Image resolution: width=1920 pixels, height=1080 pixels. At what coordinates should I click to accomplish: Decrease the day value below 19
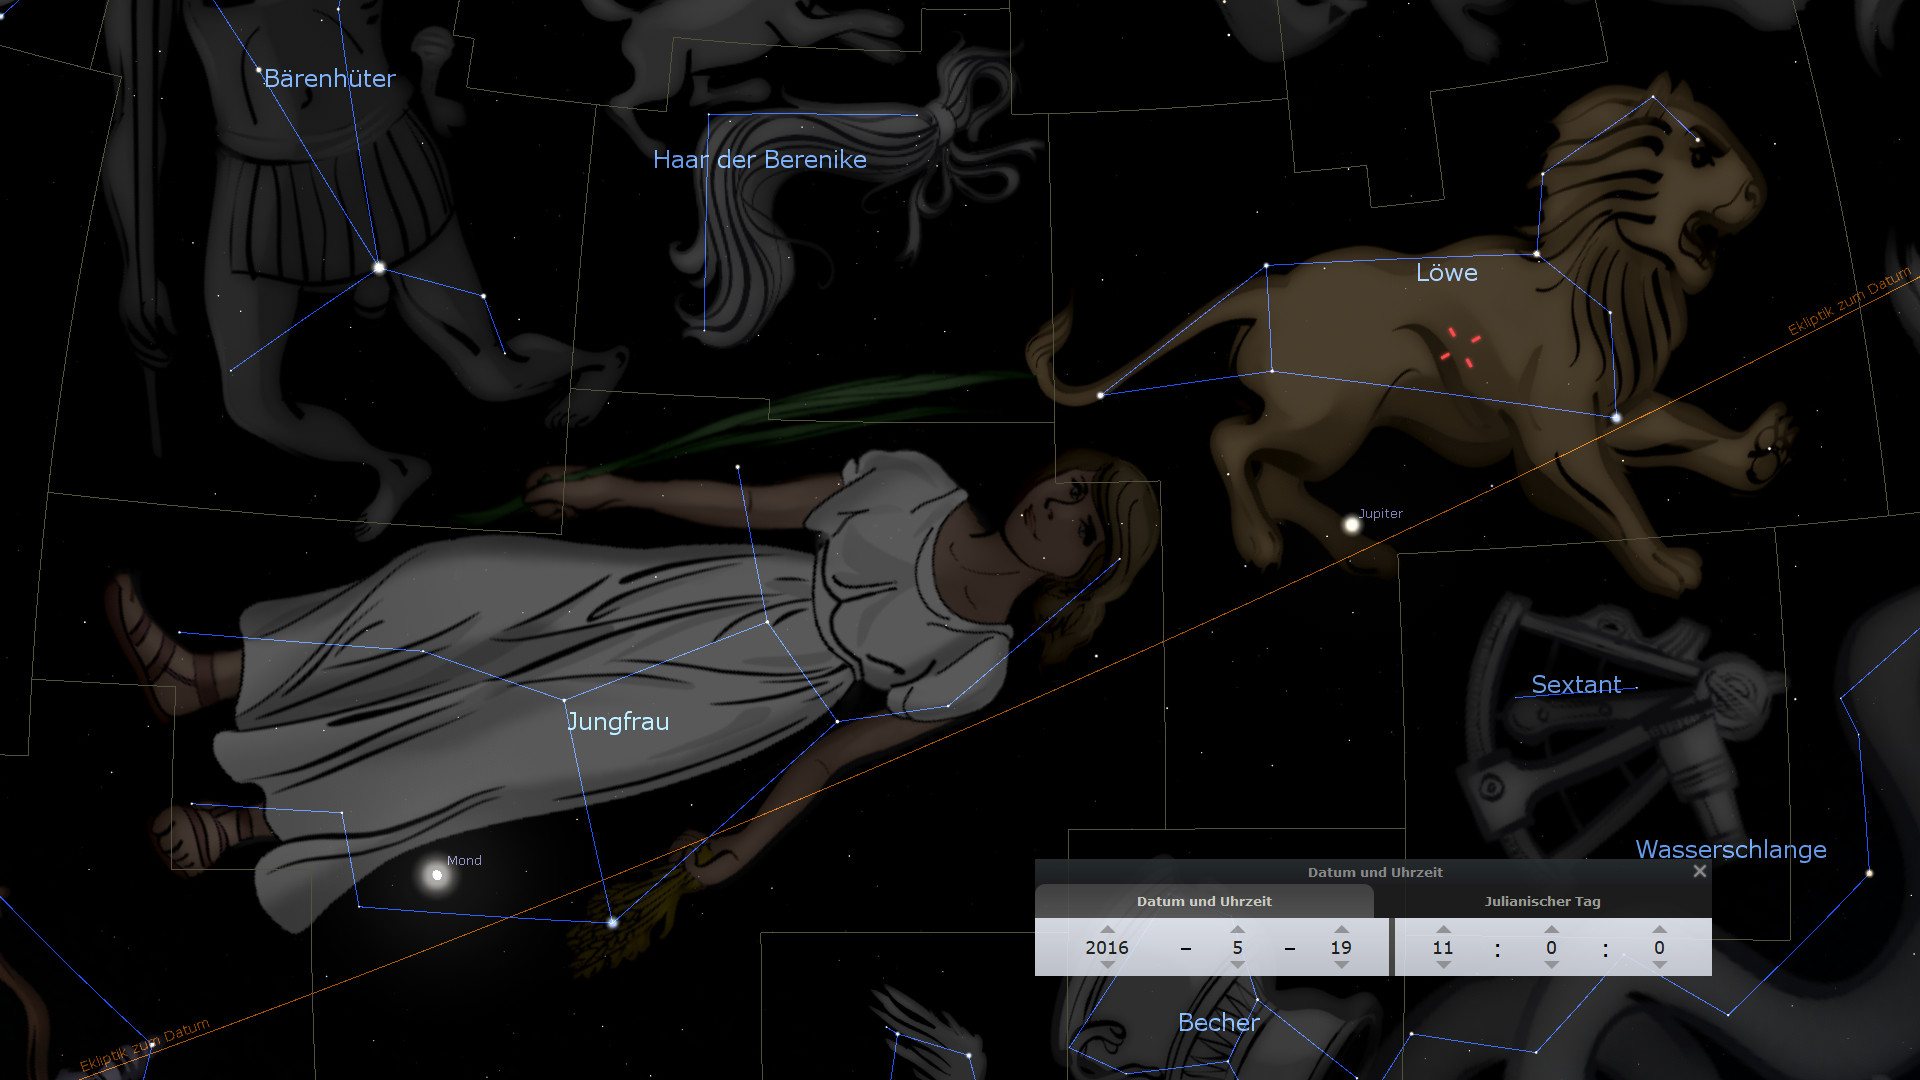tap(1342, 965)
